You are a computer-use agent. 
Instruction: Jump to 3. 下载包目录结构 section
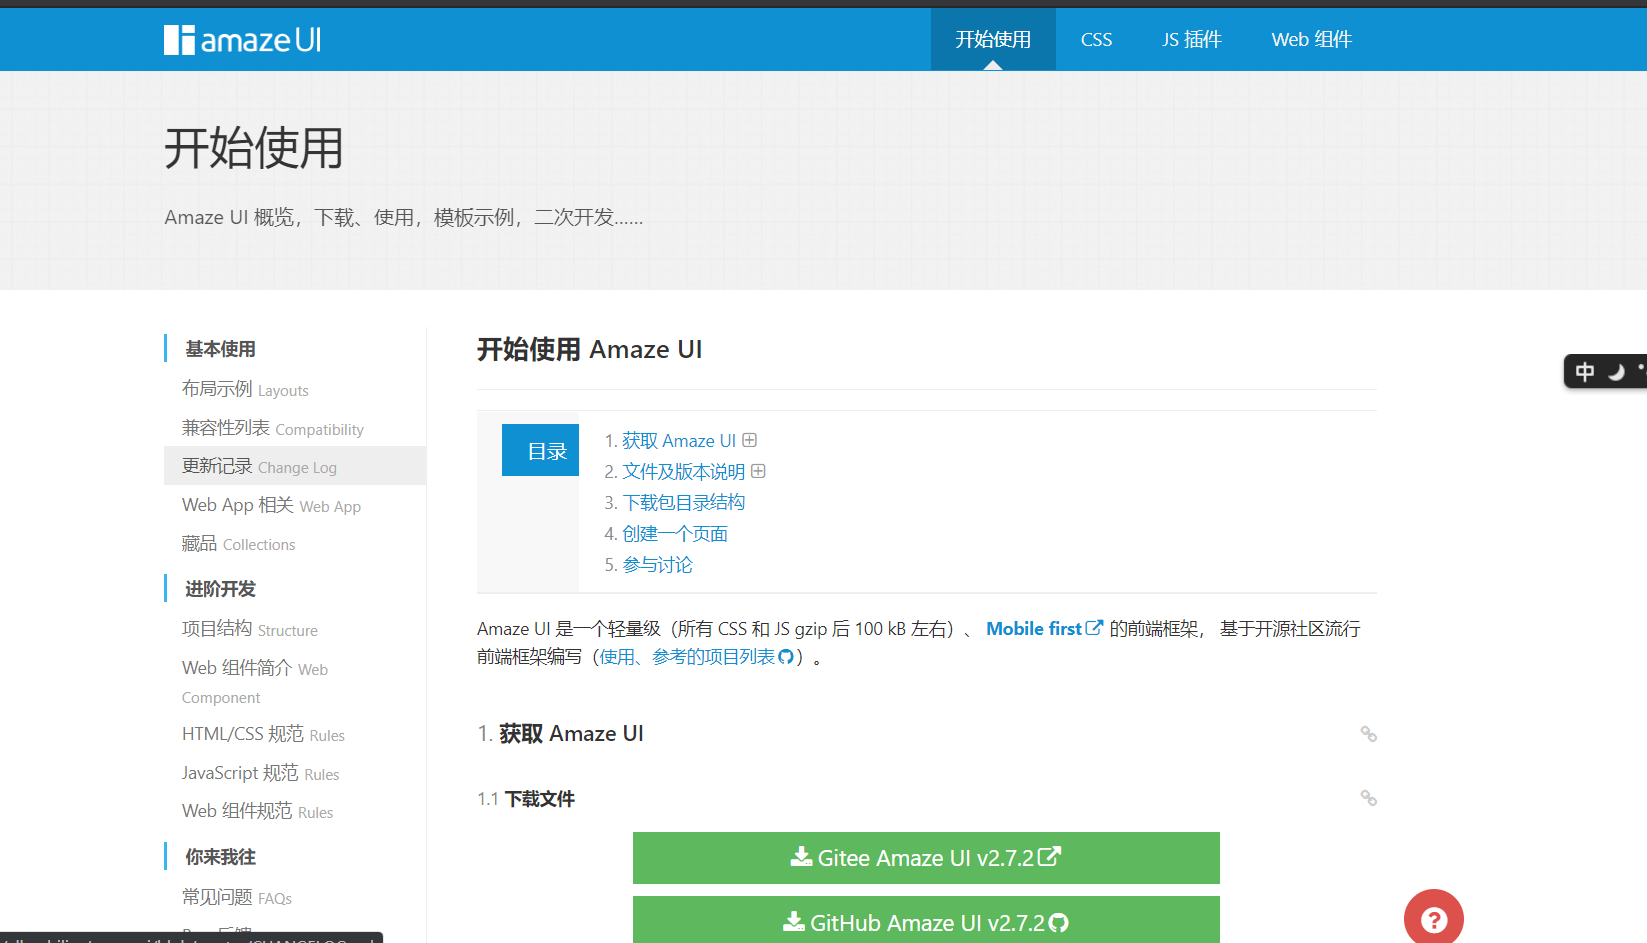(684, 503)
